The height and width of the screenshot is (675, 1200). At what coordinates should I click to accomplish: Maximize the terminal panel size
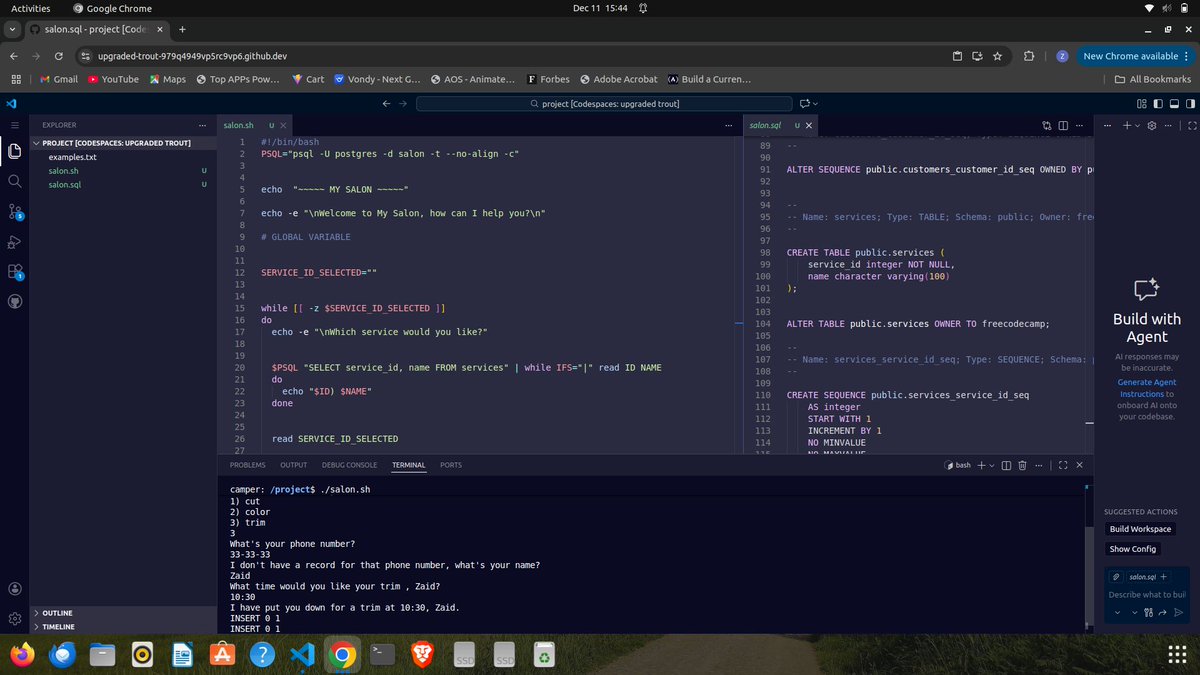[1063, 465]
